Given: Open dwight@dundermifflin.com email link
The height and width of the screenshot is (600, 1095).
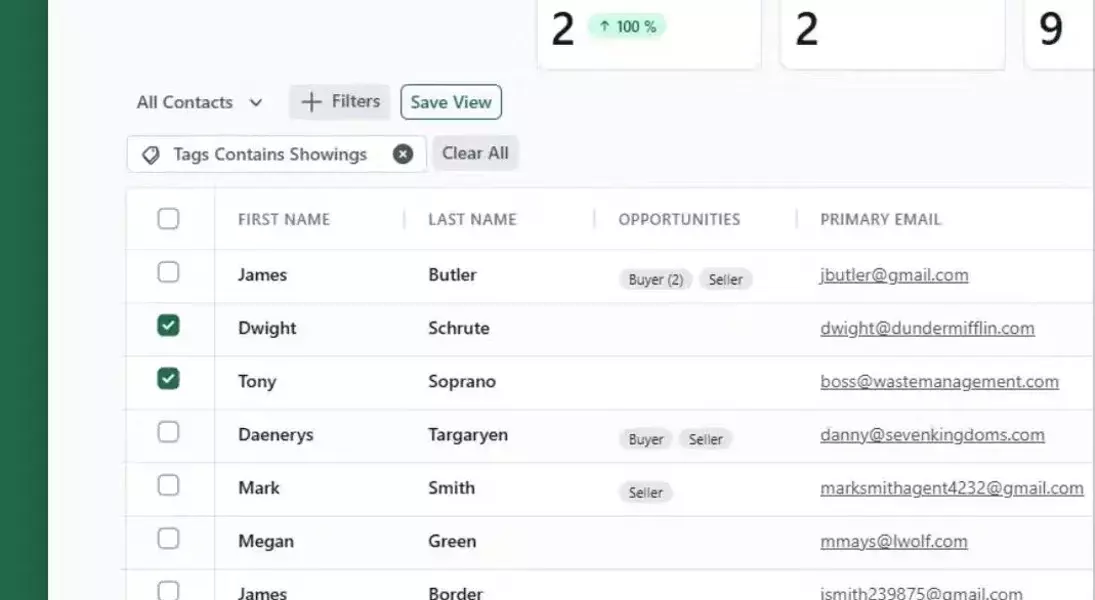Looking at the screenshot, I should [x=926, y=328].
